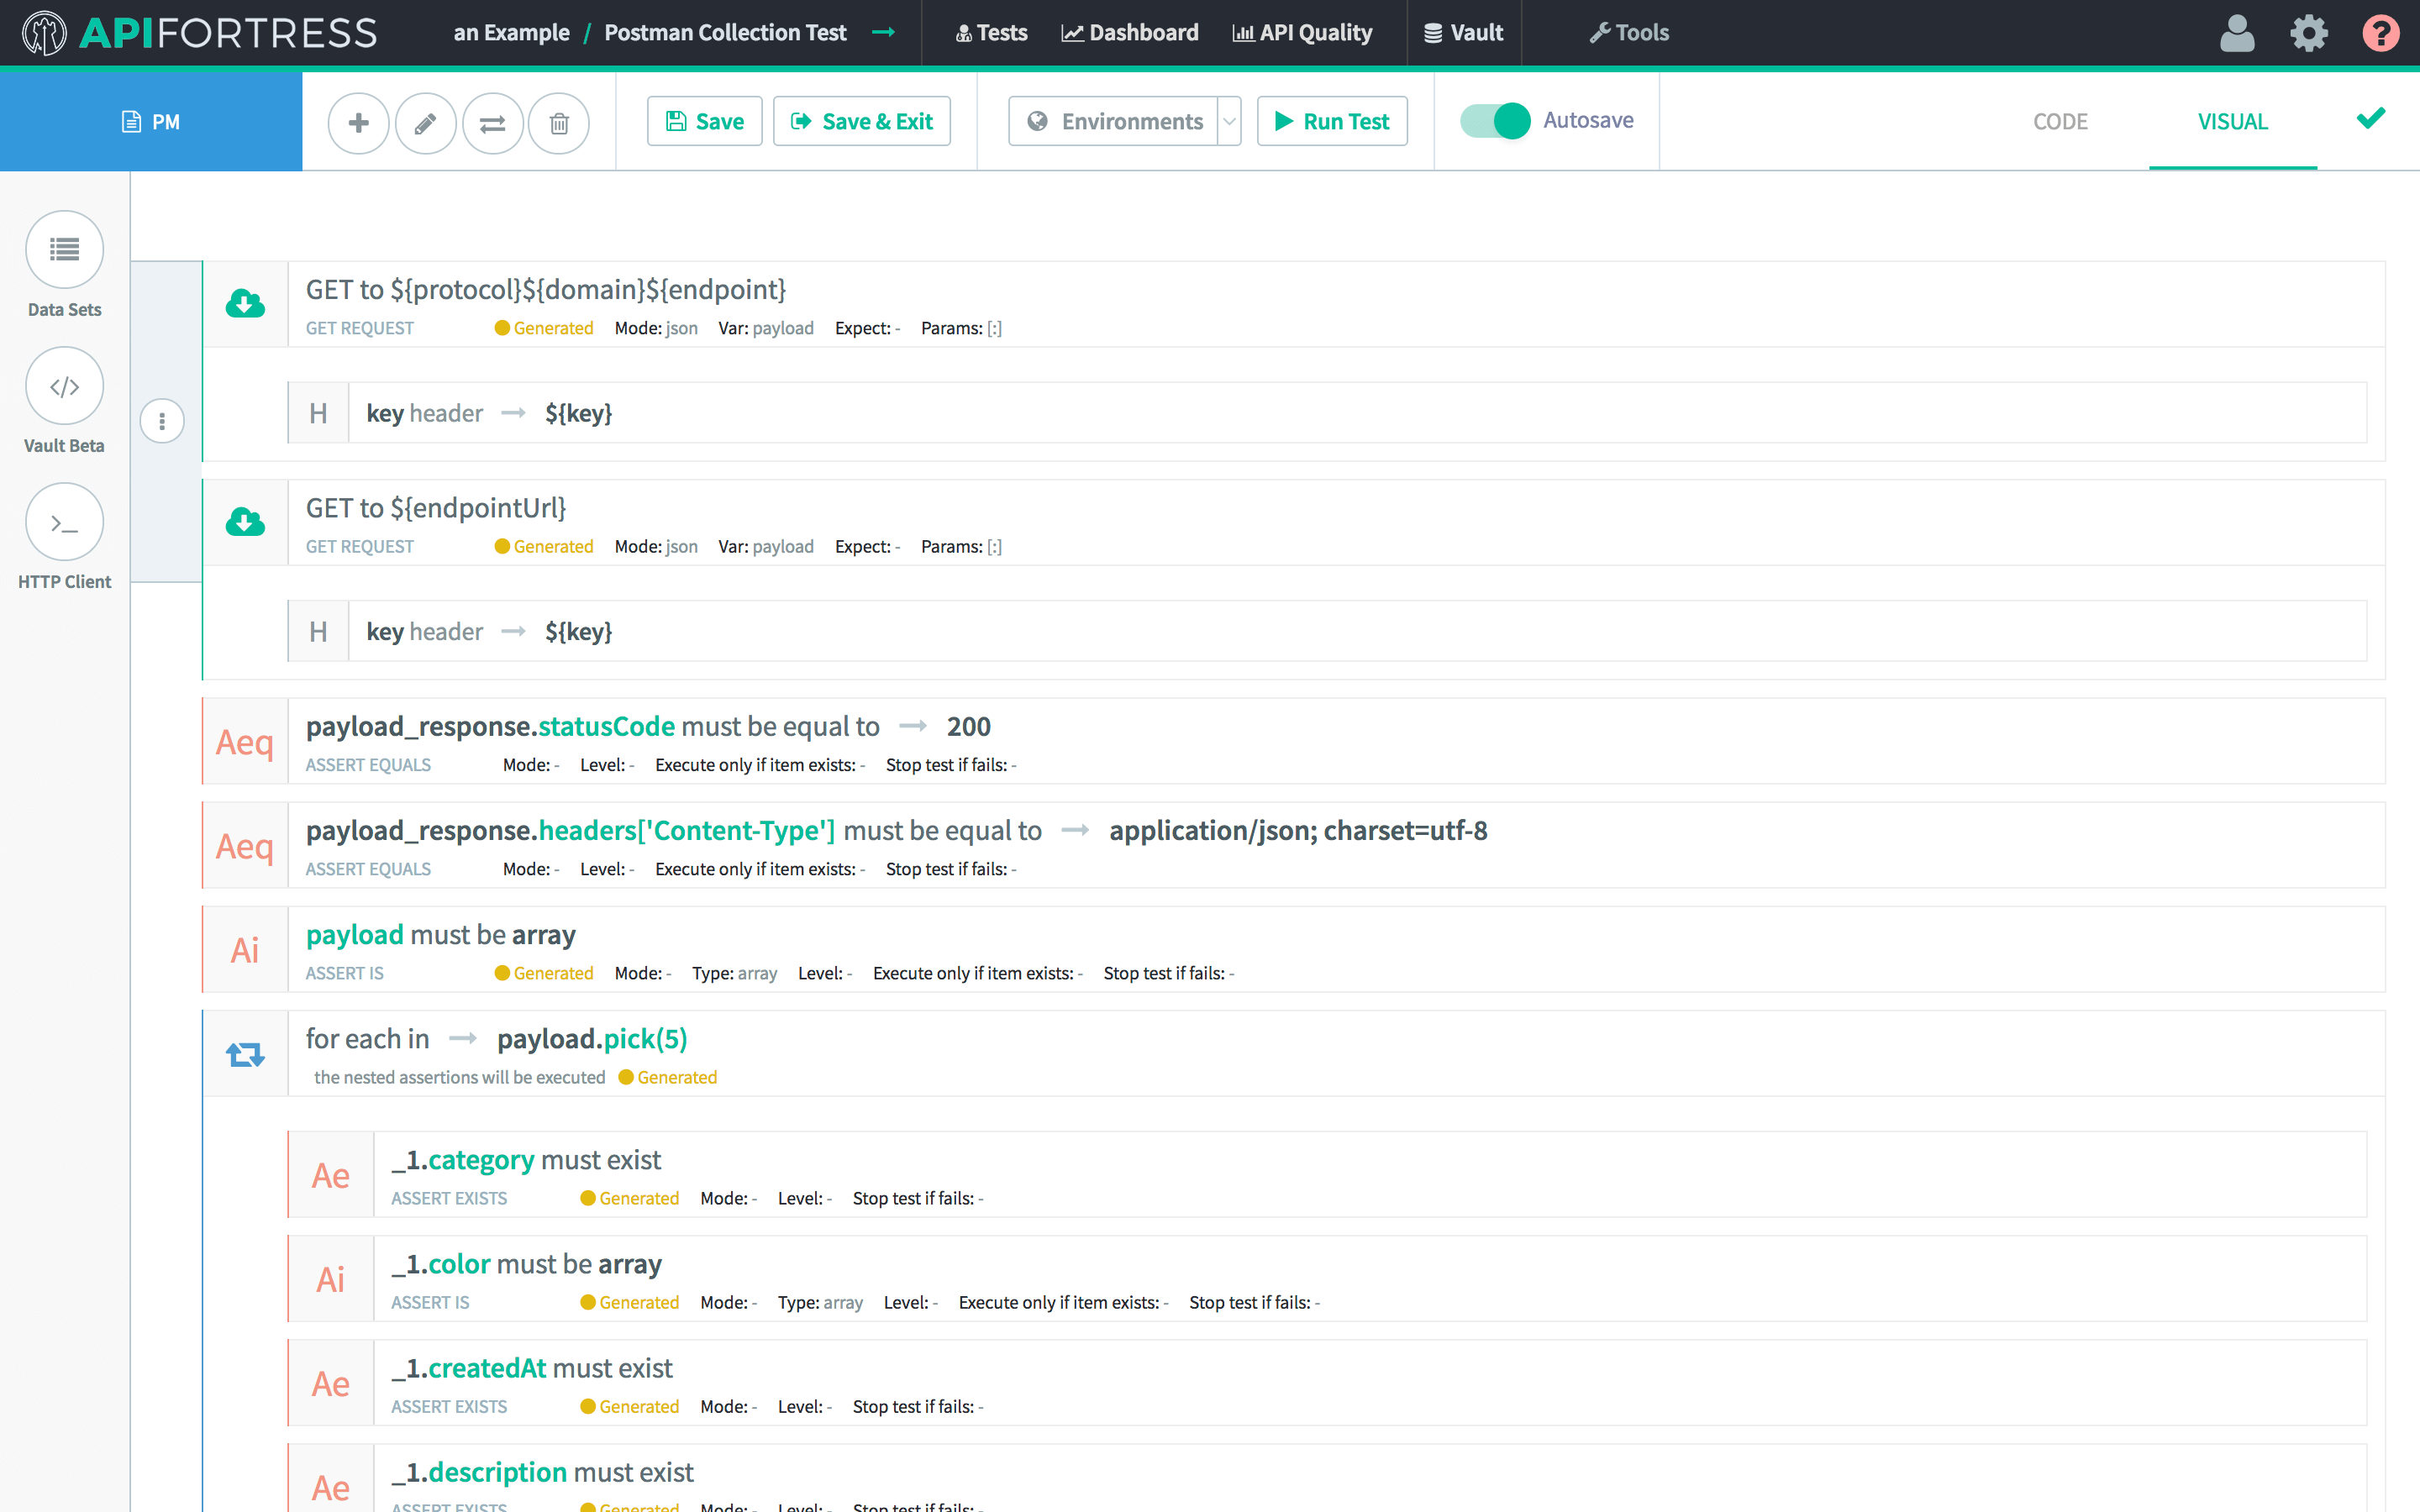2420x1512 pixels.
Task: Open the HTTP Client panel
Action: (x=64, y=521)
